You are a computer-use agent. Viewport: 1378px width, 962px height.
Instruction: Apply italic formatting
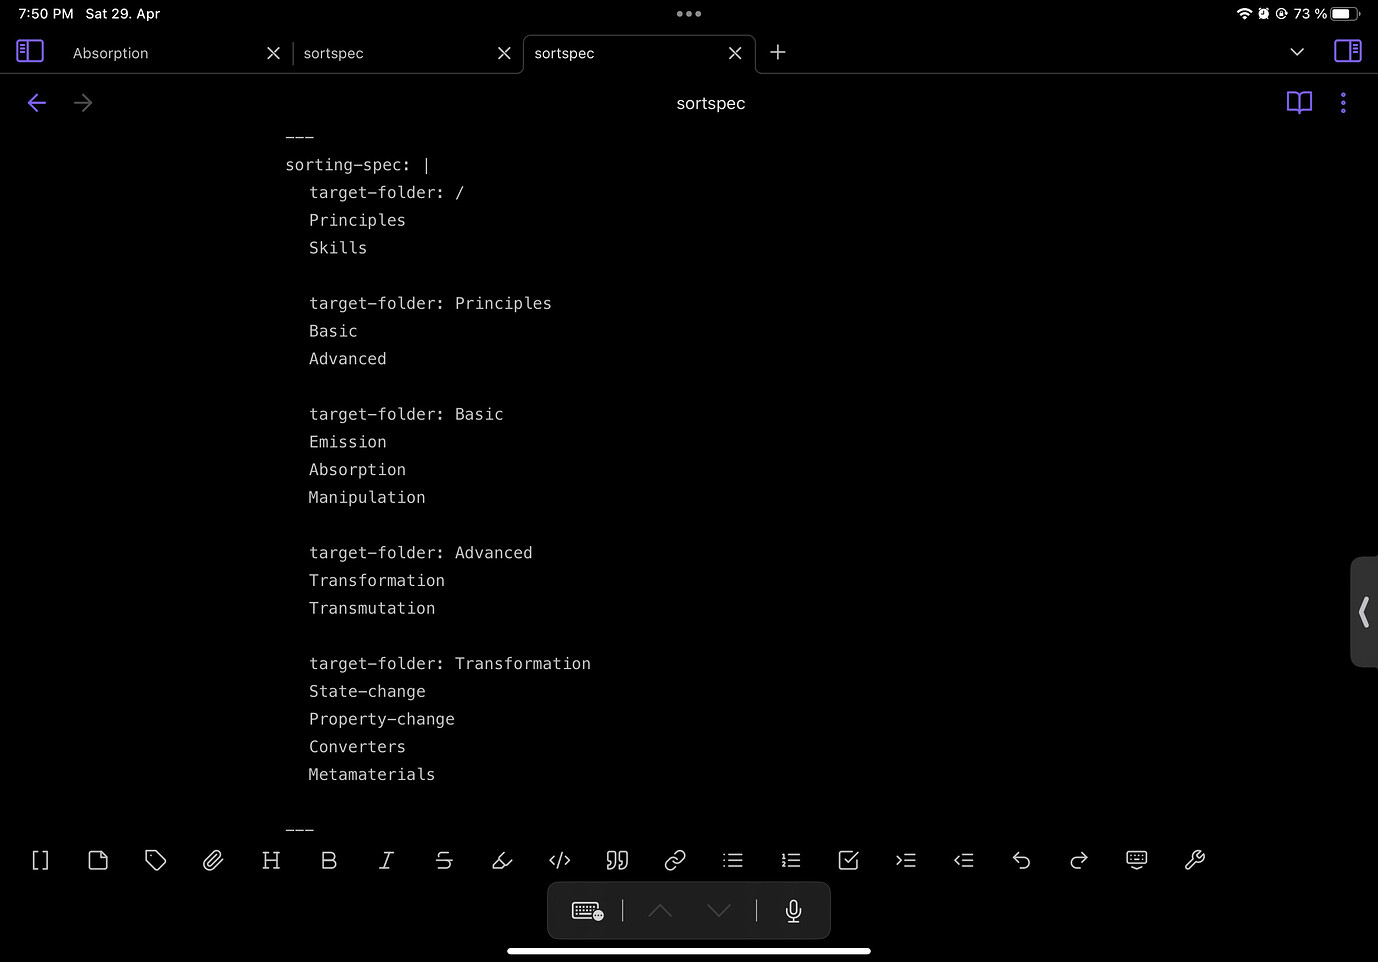point(386,860)
